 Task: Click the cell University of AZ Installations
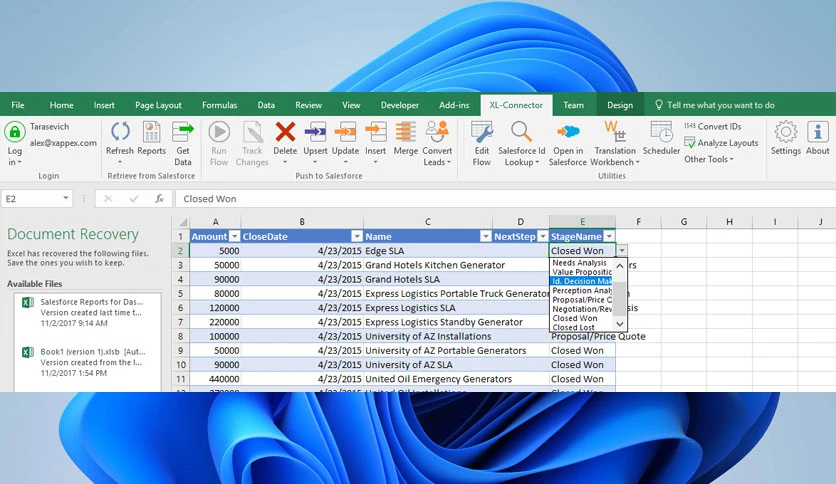coord(428,336)
